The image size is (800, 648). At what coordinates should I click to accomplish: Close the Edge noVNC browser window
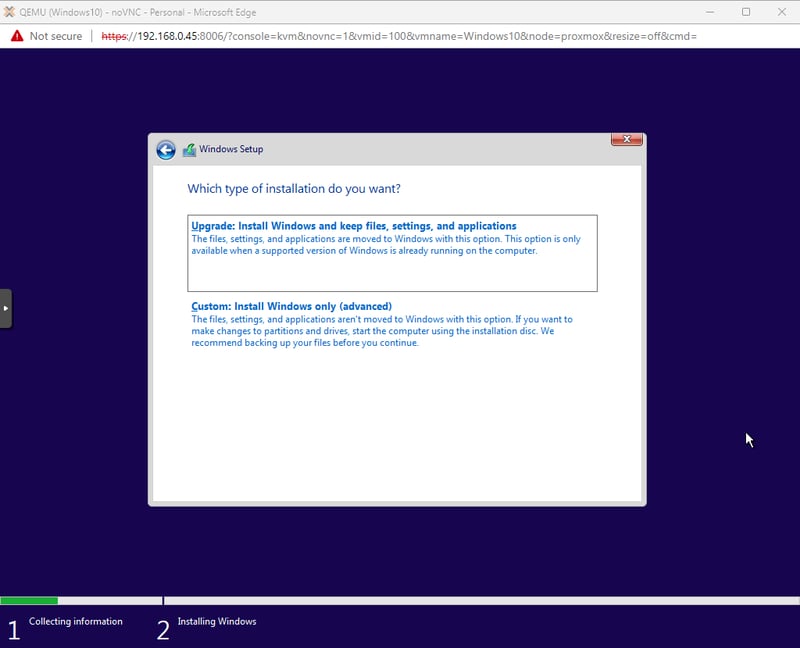(783, 11)
